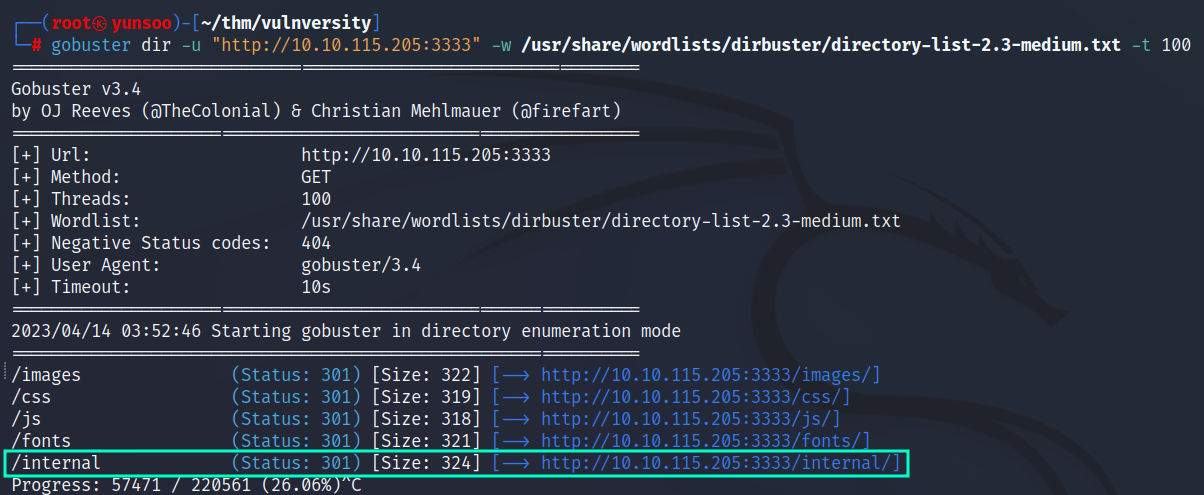Click the User Agent value gobuster/3.4
This screenshot has width=1204, height=495.
(361, 264)
